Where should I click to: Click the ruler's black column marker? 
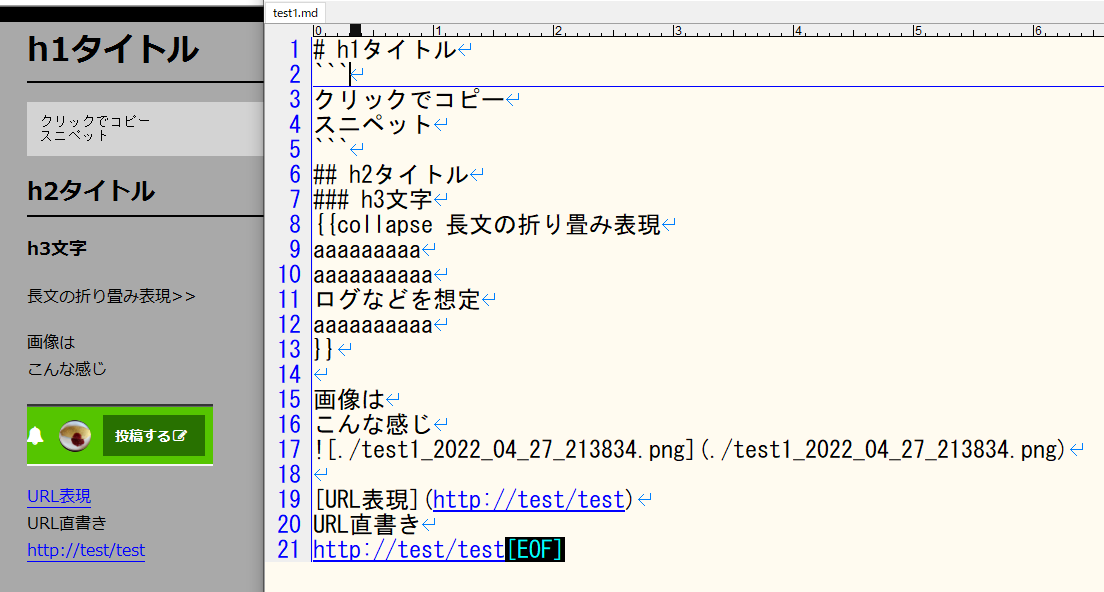pyautogui.click(x=356, y=30)
